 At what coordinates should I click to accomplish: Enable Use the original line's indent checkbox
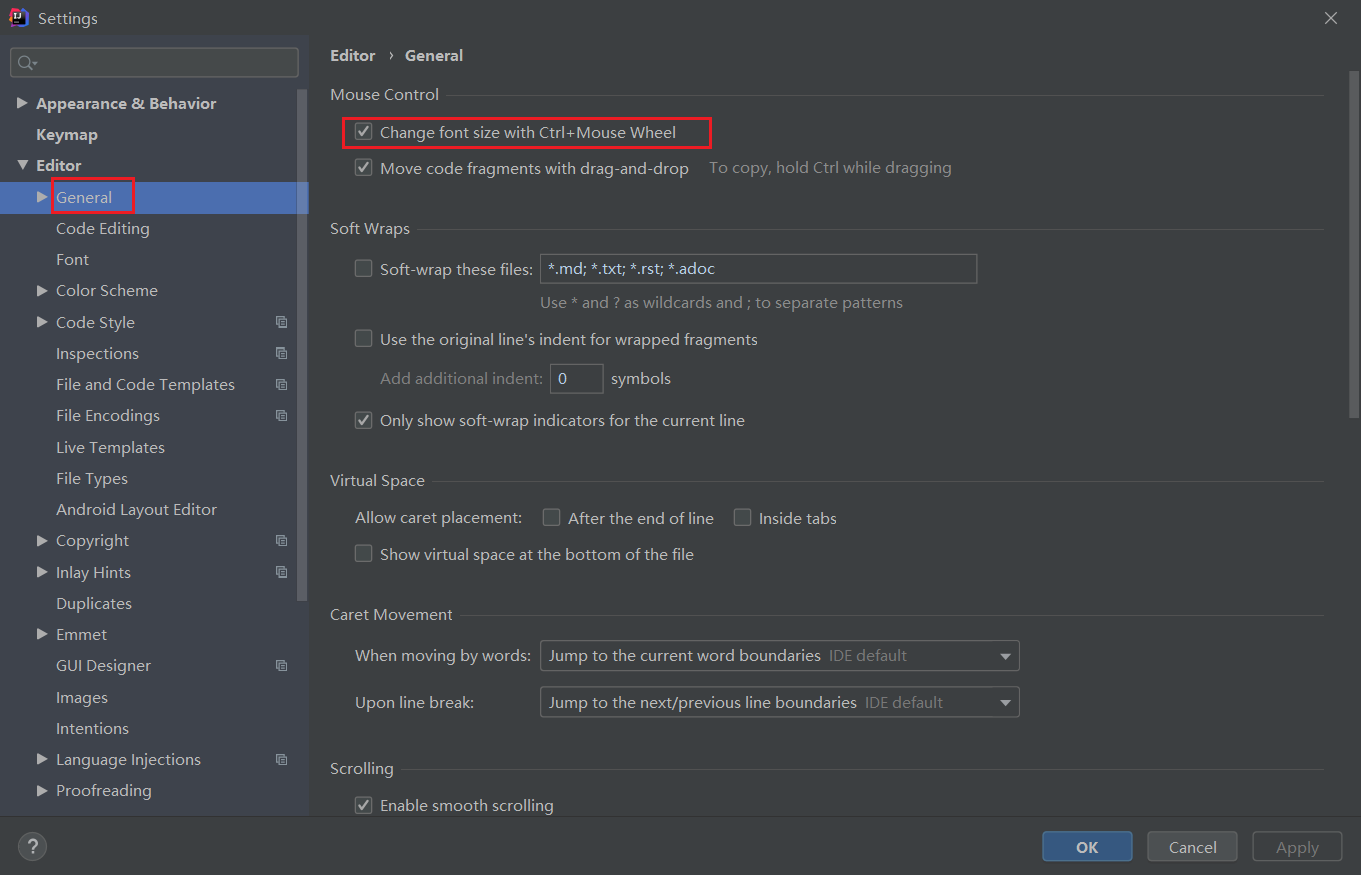pyautogui.click(x=364, y=339)
